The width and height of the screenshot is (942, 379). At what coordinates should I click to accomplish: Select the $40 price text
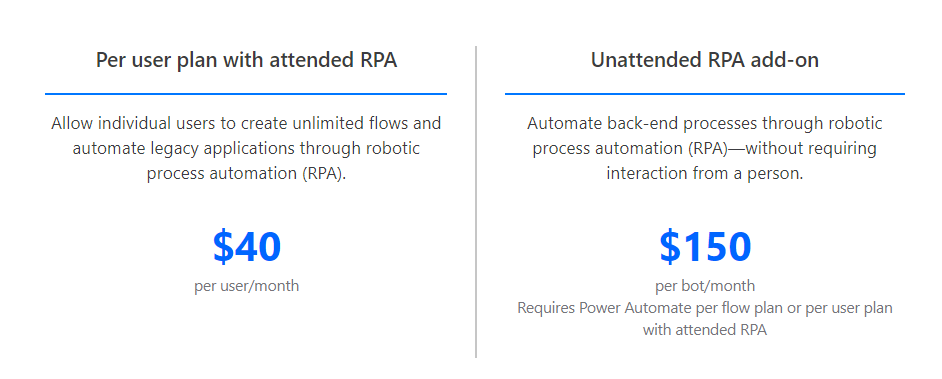[x=247, y=247]
